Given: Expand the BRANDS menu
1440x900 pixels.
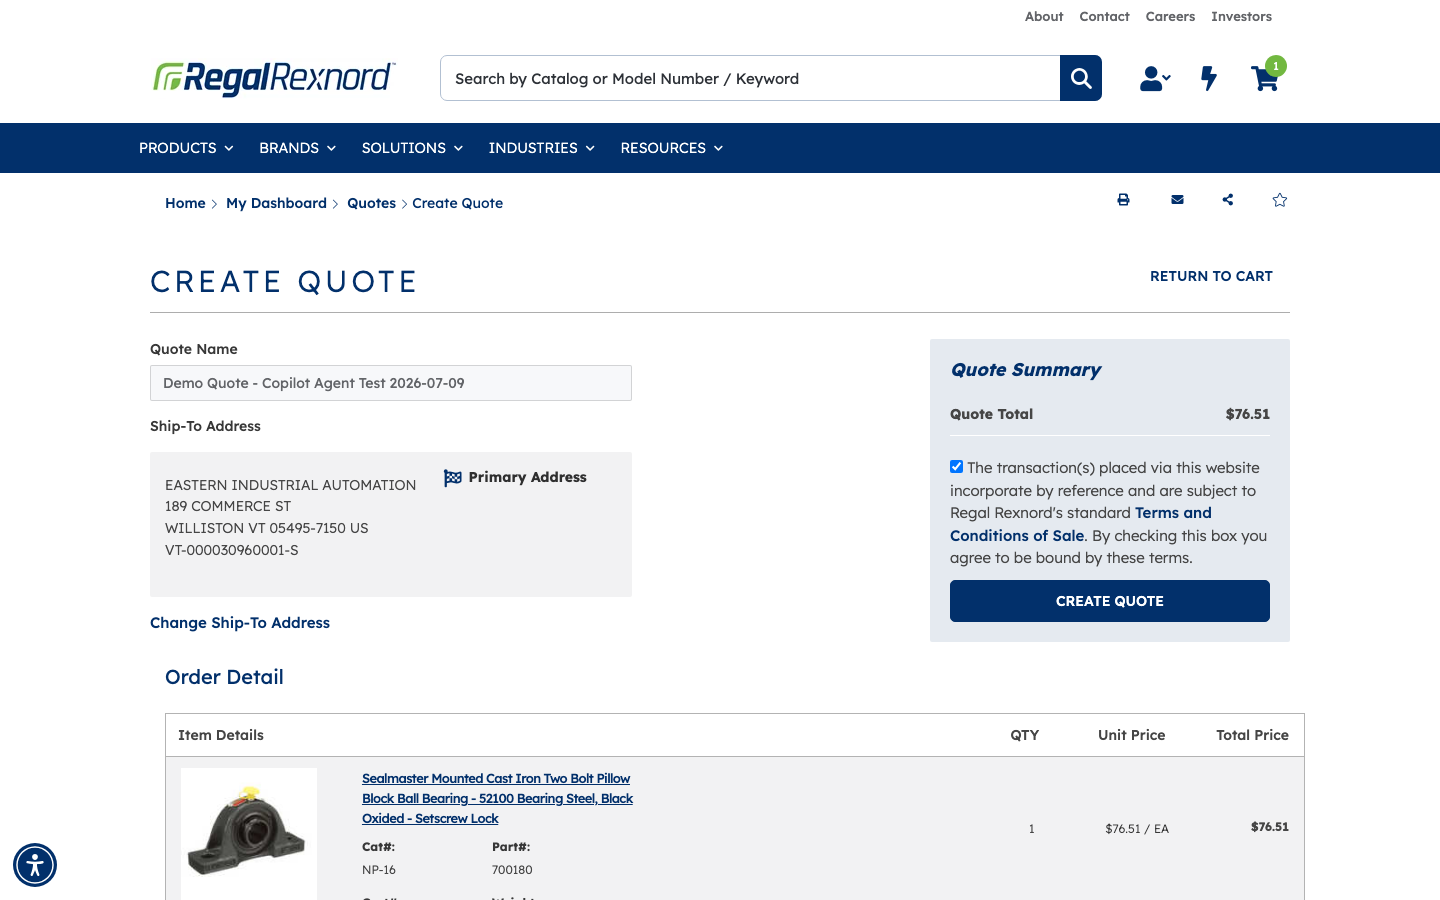Looking at the screenshot, I should tap(297, 148).
